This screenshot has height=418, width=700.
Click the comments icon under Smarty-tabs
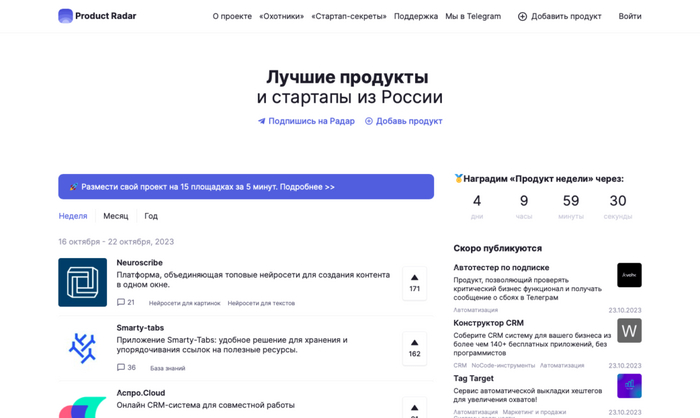(121, 368)
